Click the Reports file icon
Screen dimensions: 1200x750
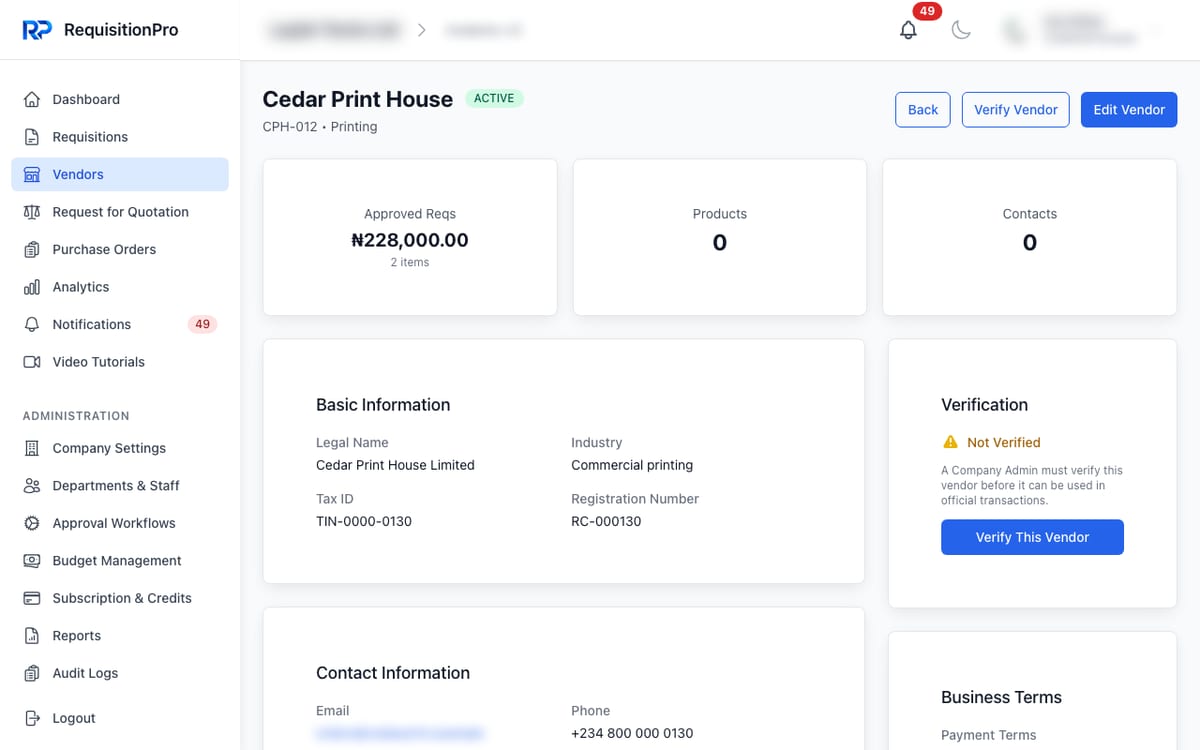32,636
